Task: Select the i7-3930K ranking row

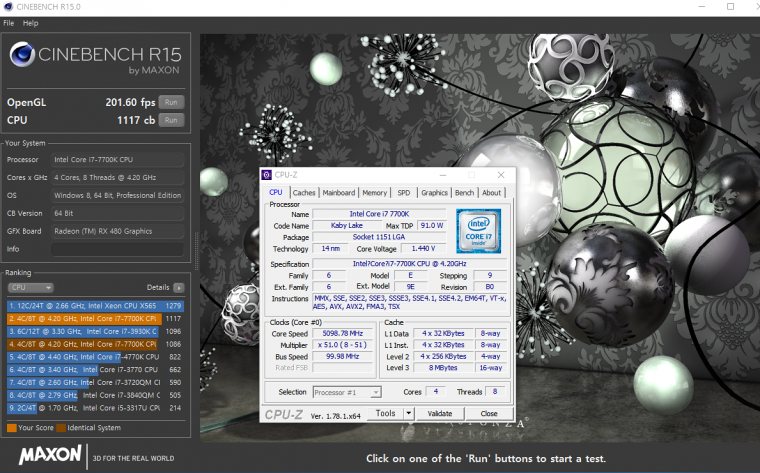Action: point(95,331)
